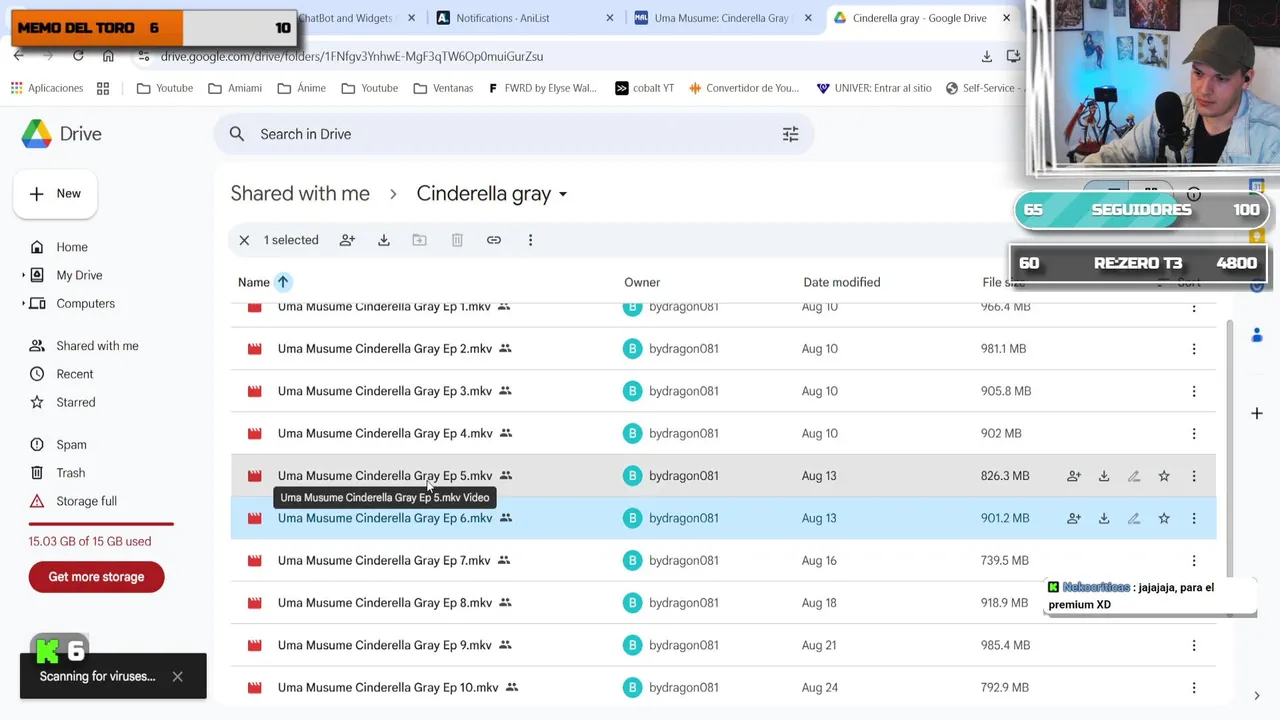Share the Ep 6.mkv file via row icon
The width and height of the screenshot is (1280, 720).
click(1074, 518)
